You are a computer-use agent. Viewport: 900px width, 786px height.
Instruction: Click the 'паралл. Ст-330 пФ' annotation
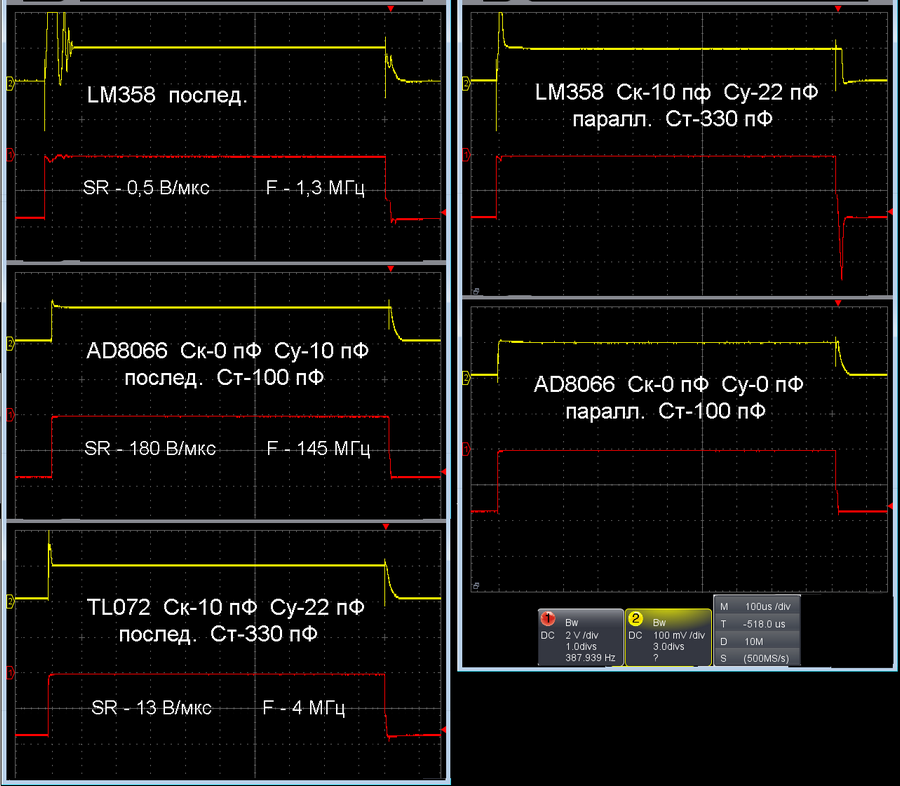[673, 119]
